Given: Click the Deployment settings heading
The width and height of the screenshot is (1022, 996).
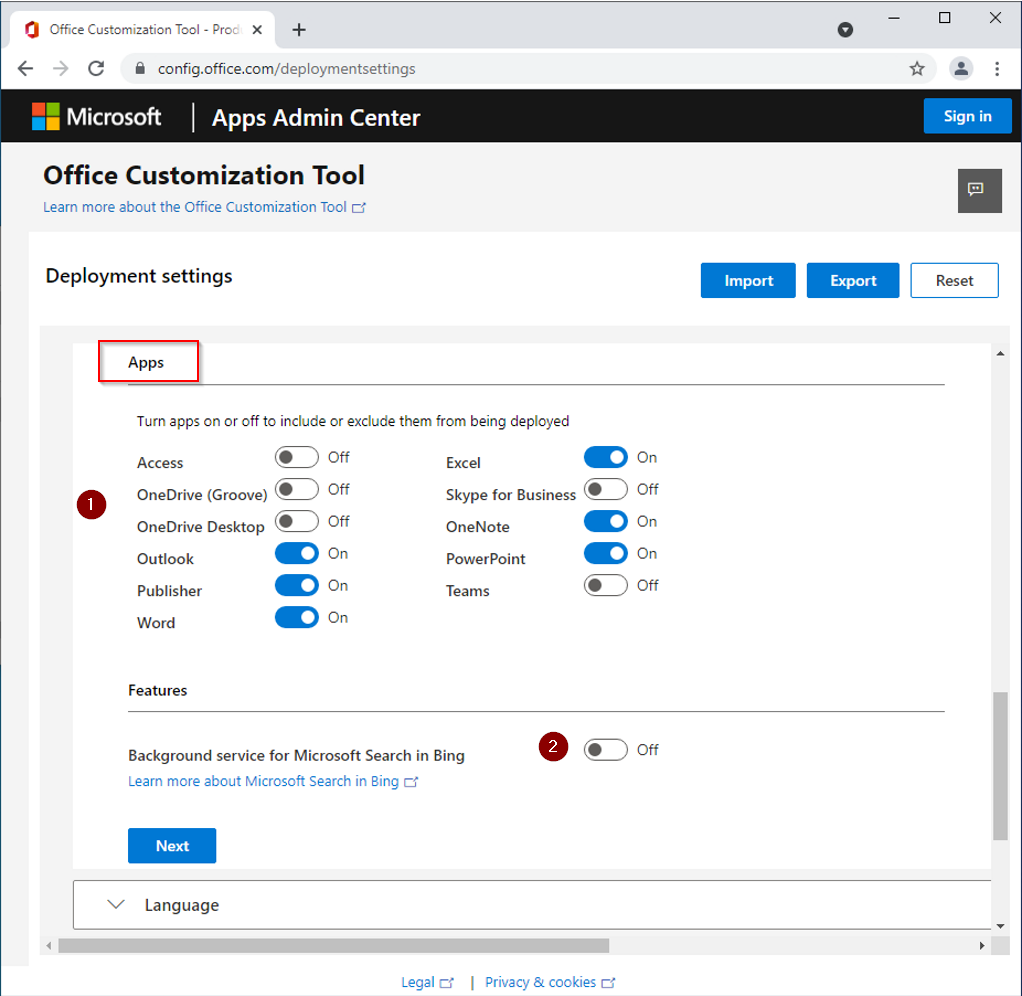Looking at the screenshot, I should pos(139,276).
